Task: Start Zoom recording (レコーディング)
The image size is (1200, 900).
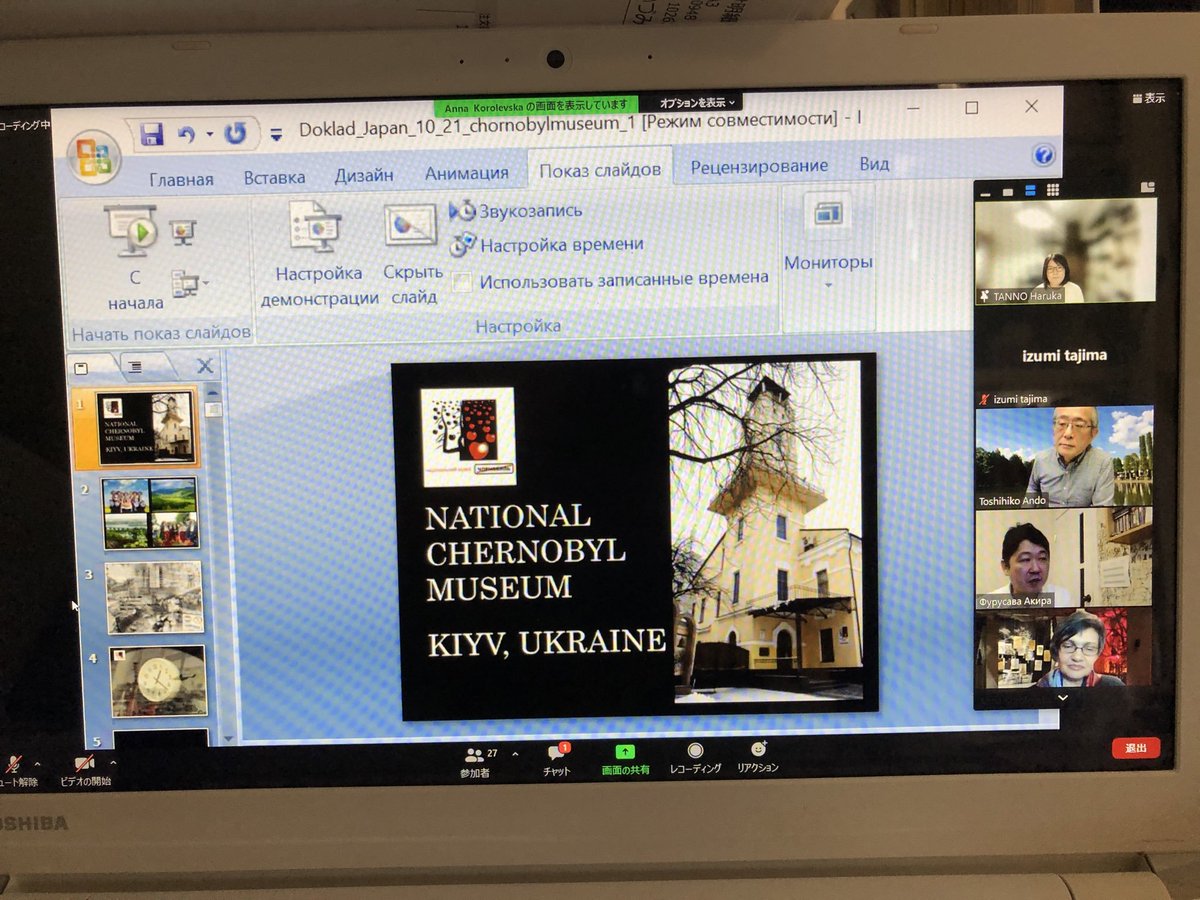Action: point(695,758)
